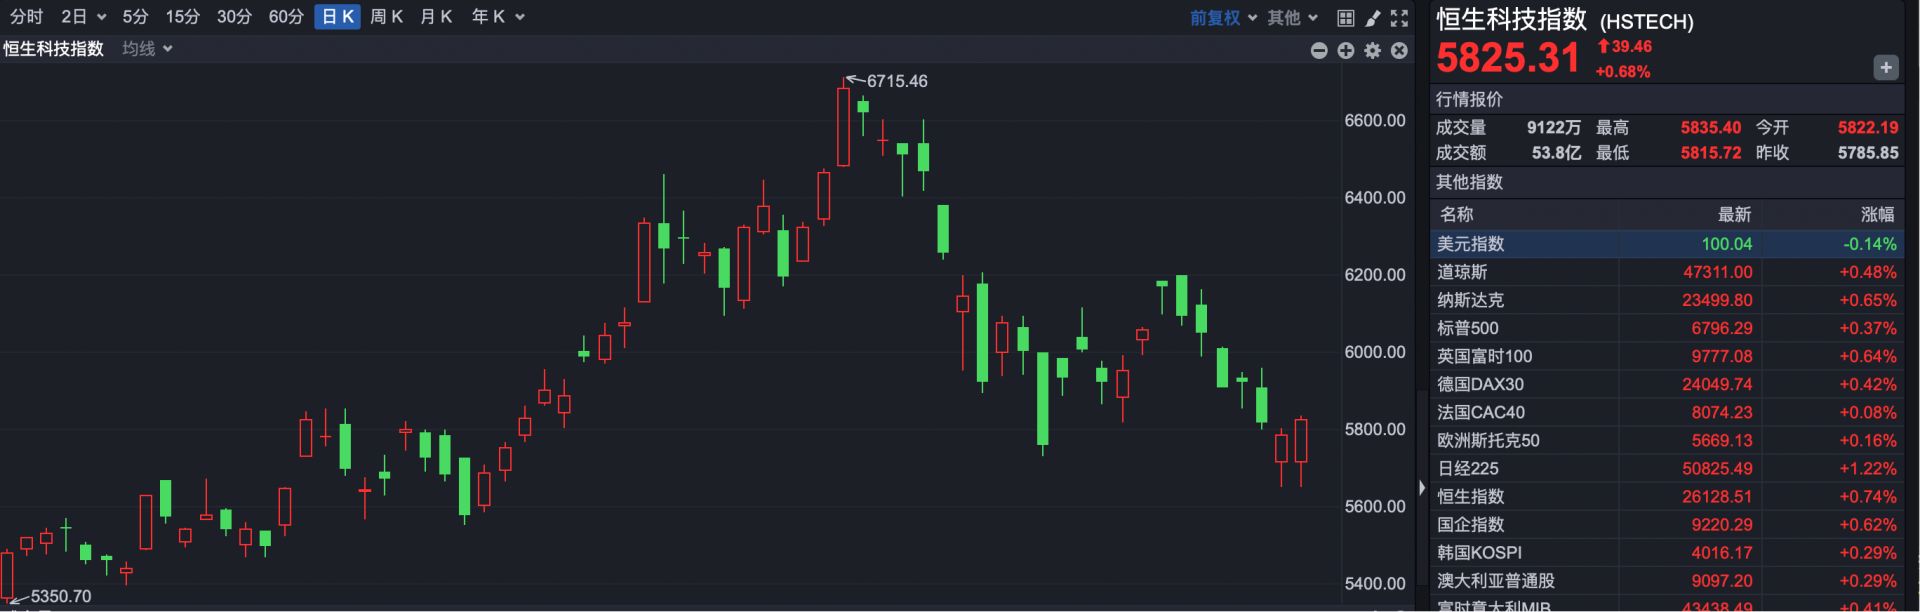Screen dimensions: 1920x612
Task: Open indicator settings gear
Action: point(1372,50)
